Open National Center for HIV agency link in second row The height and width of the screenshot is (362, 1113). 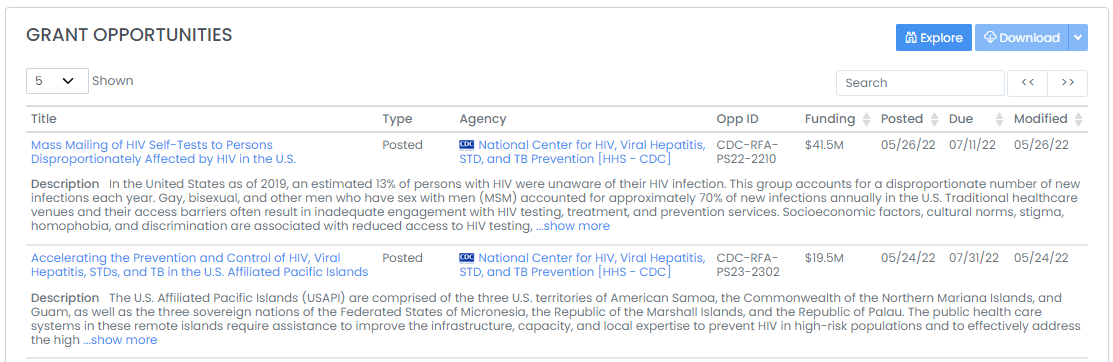click(x=583, y=265)
